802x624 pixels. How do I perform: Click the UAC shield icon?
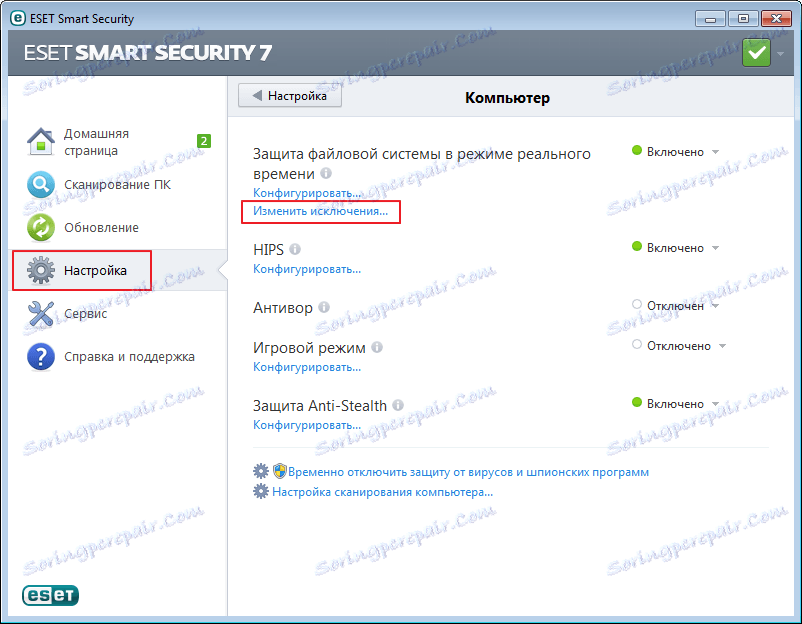[279, 471]
